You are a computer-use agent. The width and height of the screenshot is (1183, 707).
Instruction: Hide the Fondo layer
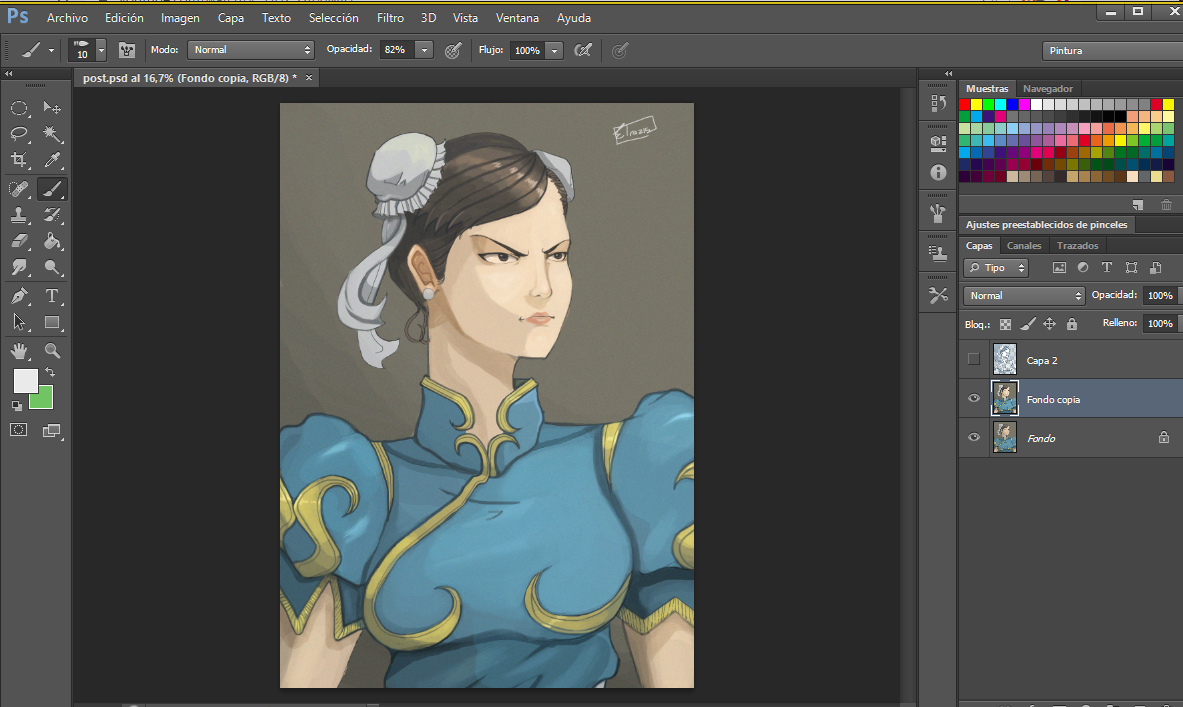point(974,438)
